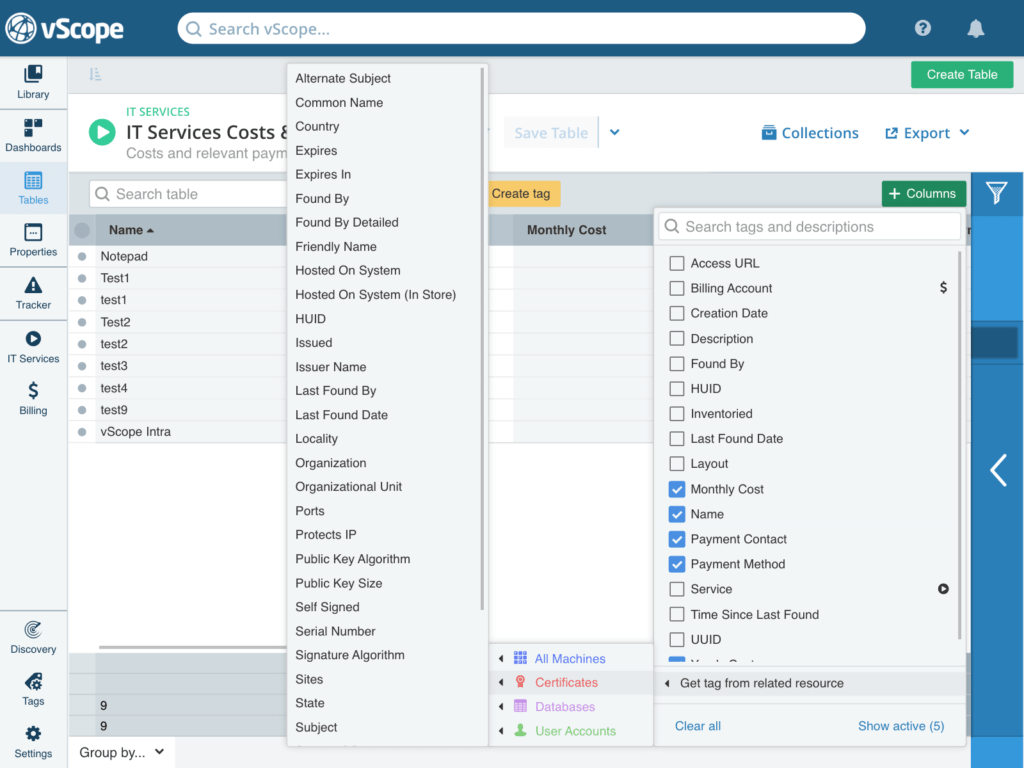Focus the Search table field
Screen dimensions: 1024x768
(x=188, y=194)
